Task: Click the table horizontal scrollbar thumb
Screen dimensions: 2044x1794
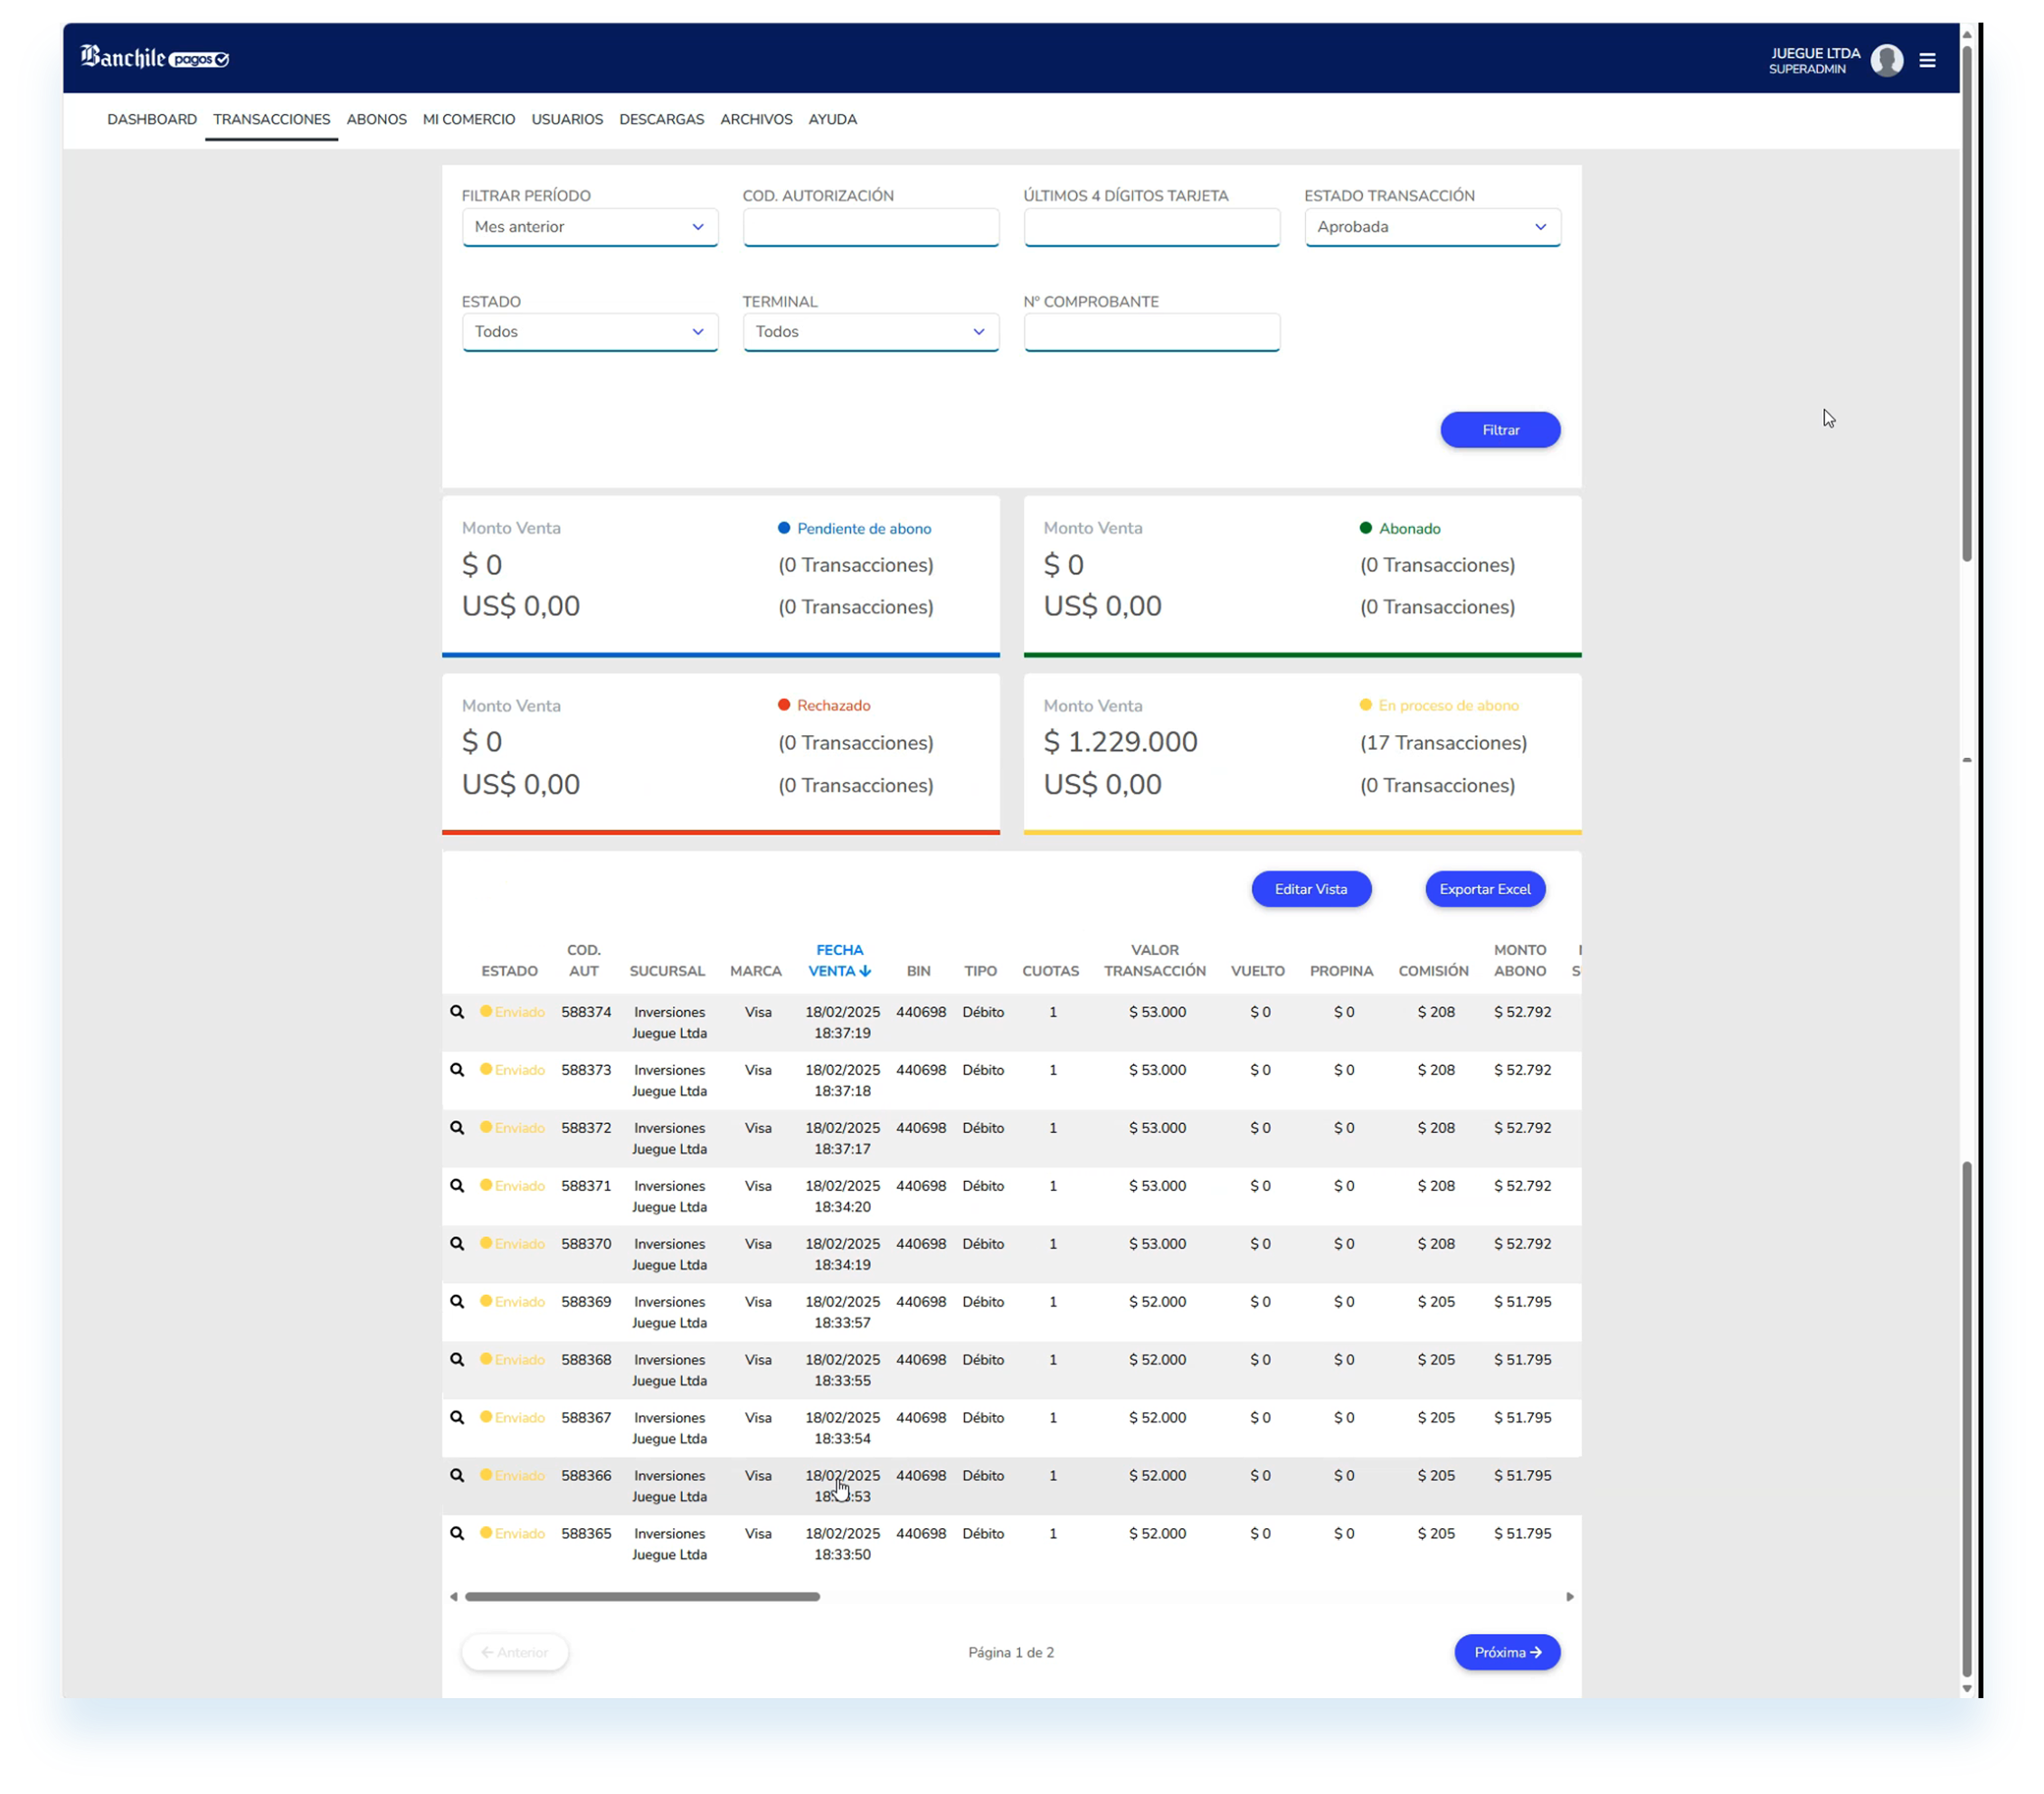Action: 642,1597
